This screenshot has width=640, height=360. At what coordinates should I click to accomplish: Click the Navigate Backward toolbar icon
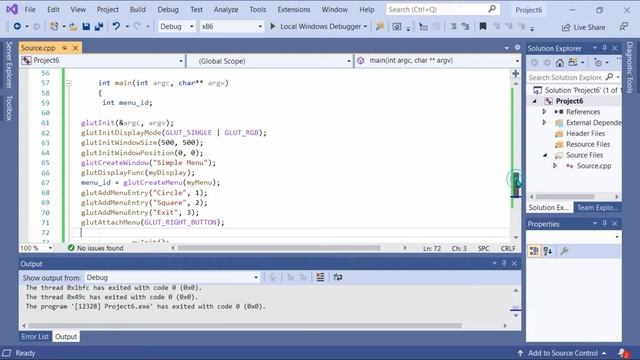(x=17, y=27)
